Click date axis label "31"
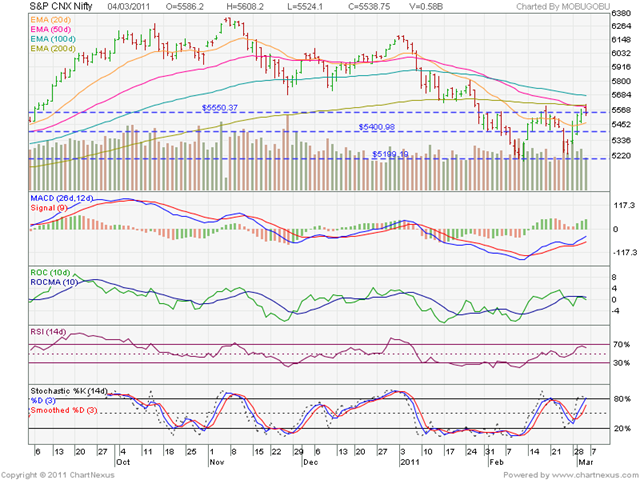640x480 pixels. click(490, 452)
